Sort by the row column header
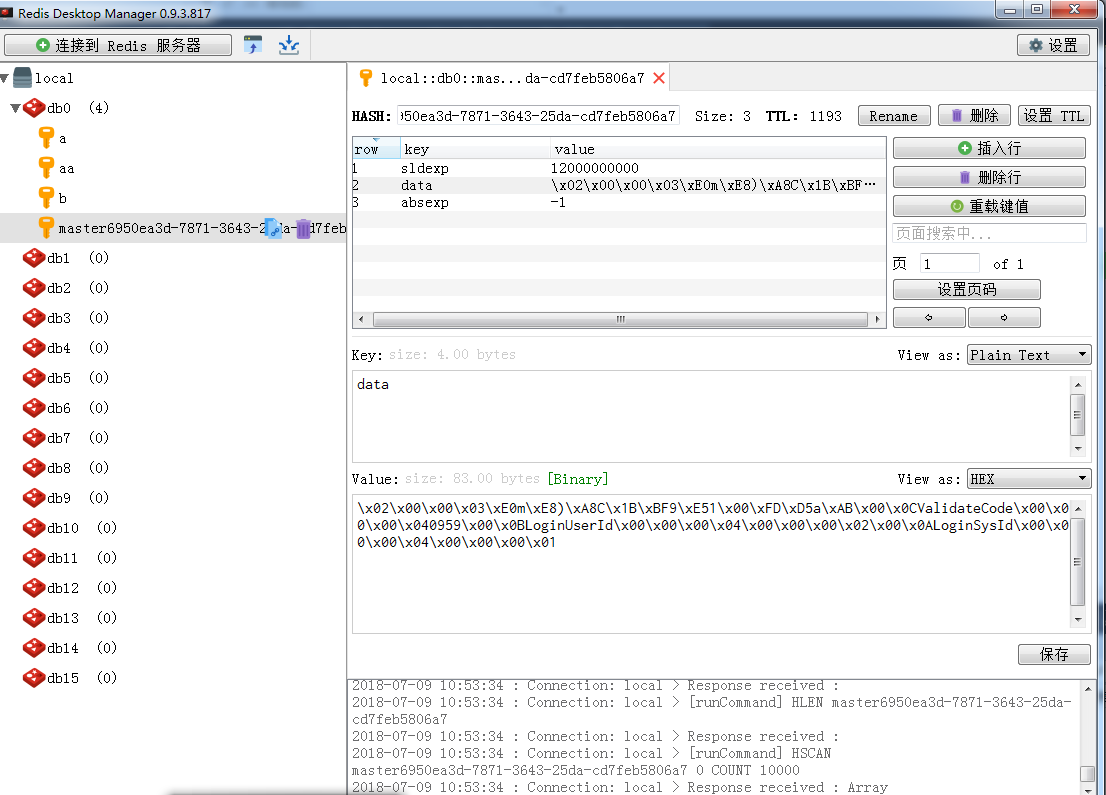 [376, 149]
